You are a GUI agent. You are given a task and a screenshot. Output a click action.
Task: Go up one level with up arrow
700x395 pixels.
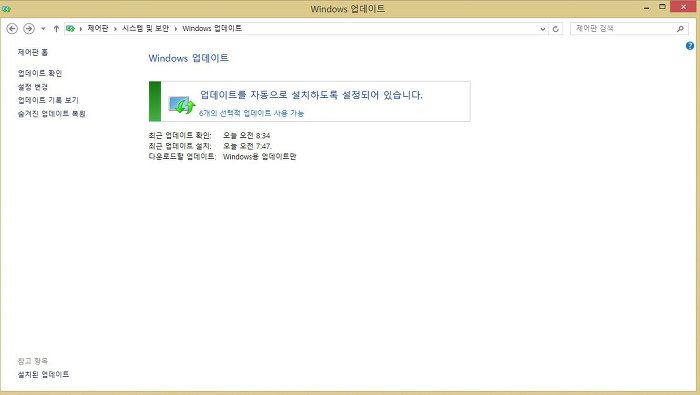[x=56, y=29]
